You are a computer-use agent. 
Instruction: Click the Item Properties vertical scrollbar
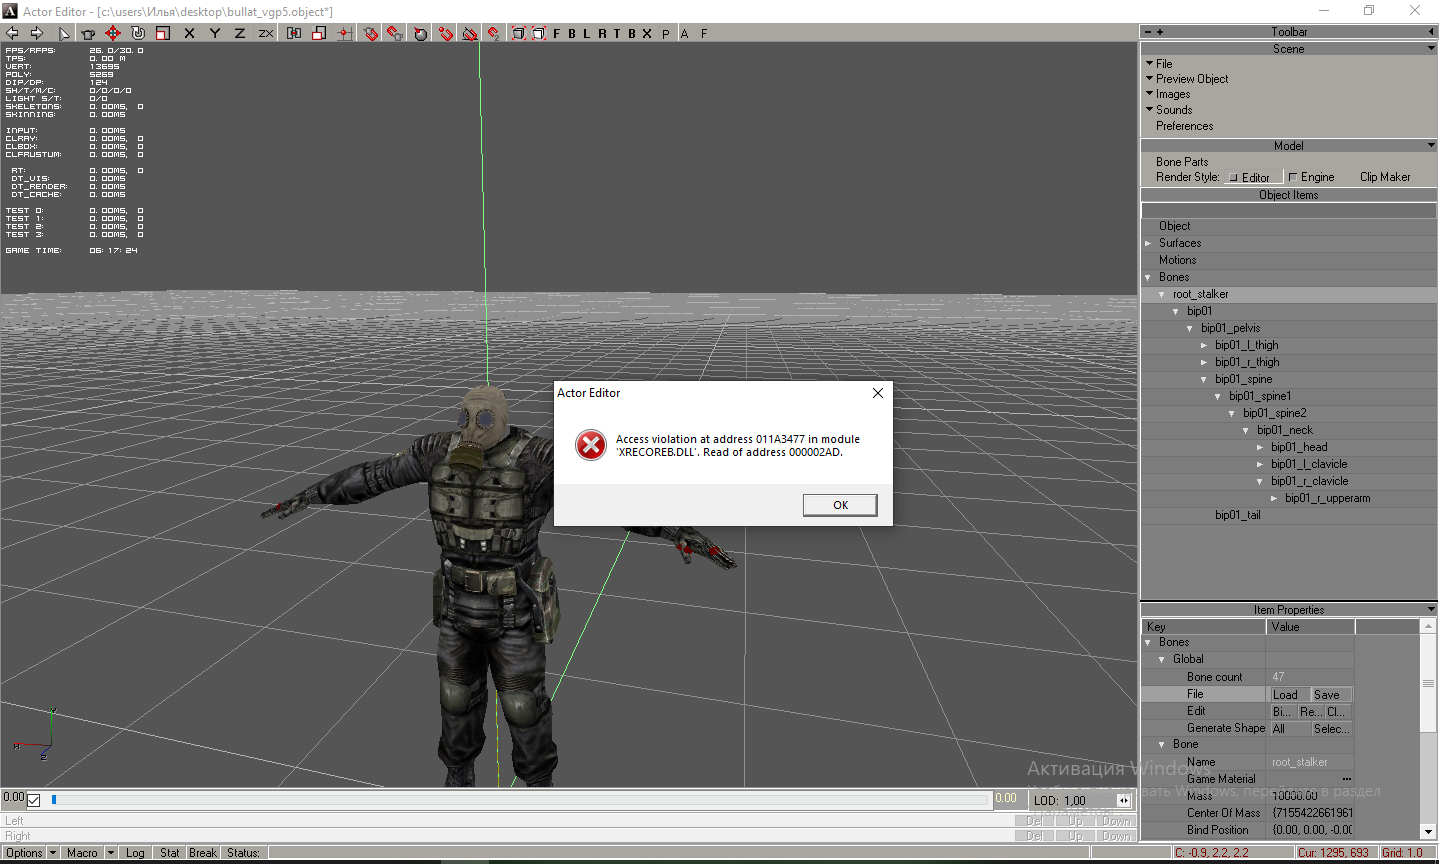point(1428,729)
